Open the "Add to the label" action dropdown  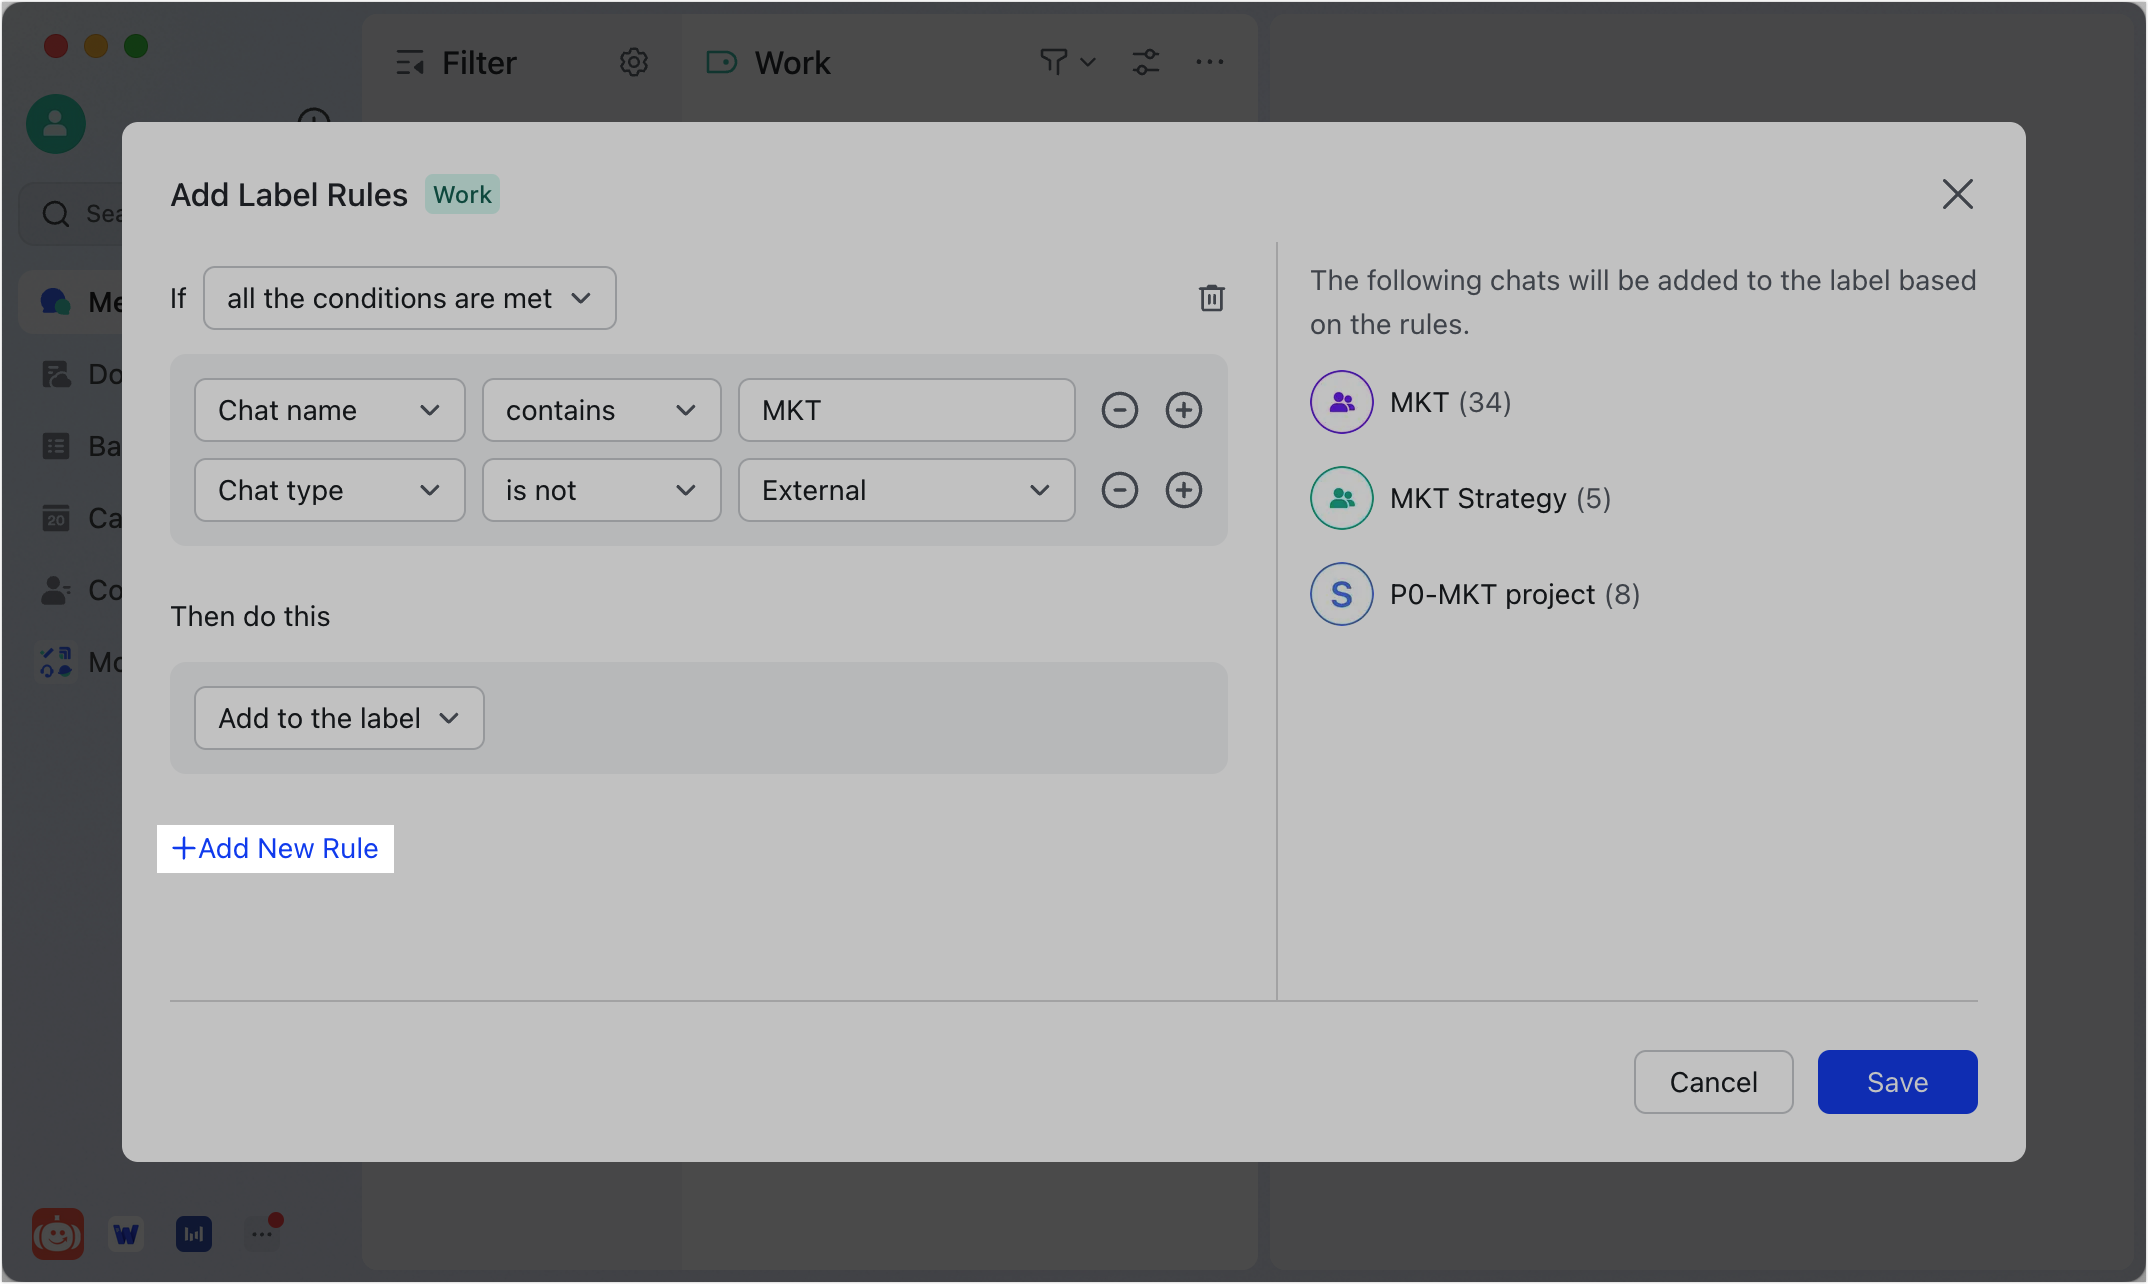point(338,718)
